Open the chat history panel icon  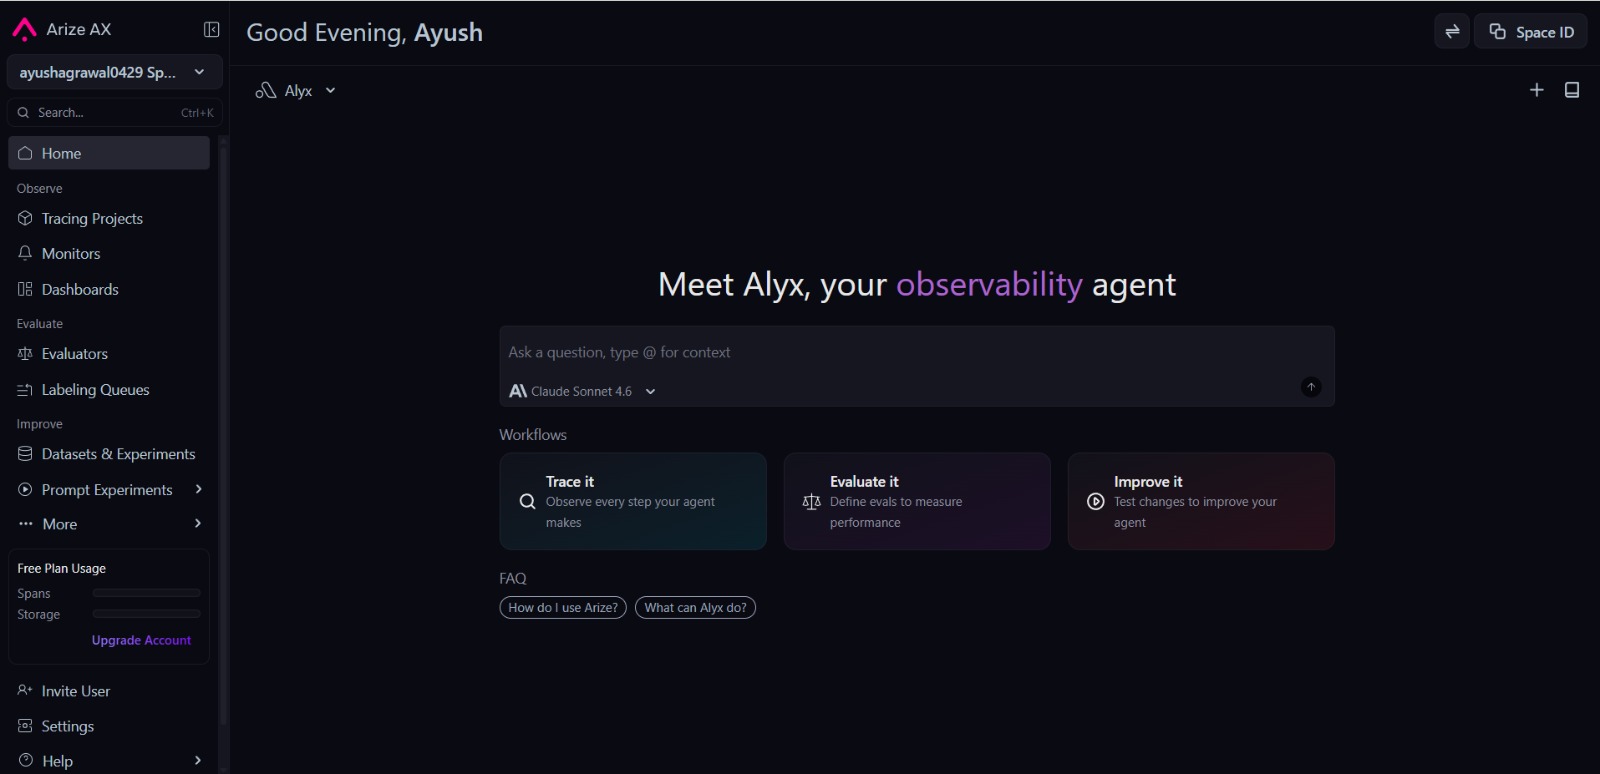point(1572,90)
